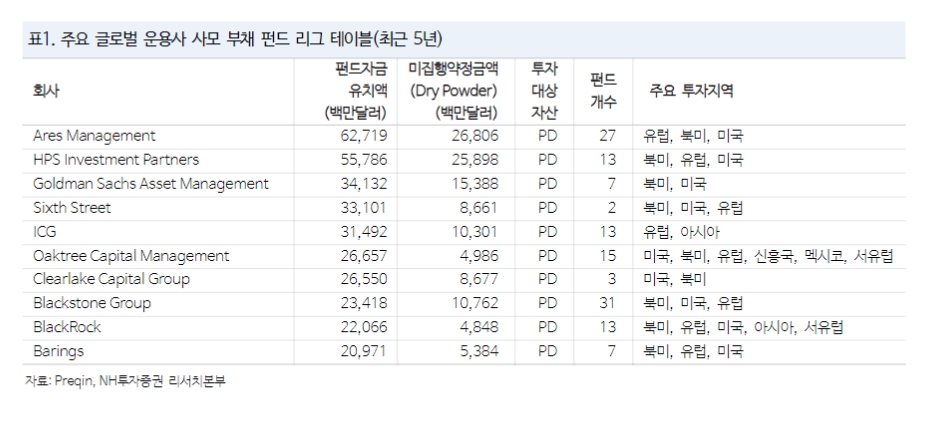Select the '미집행약정금액 (Dry Powder)' header
933x424 pixels.
(x=453, y=91)
